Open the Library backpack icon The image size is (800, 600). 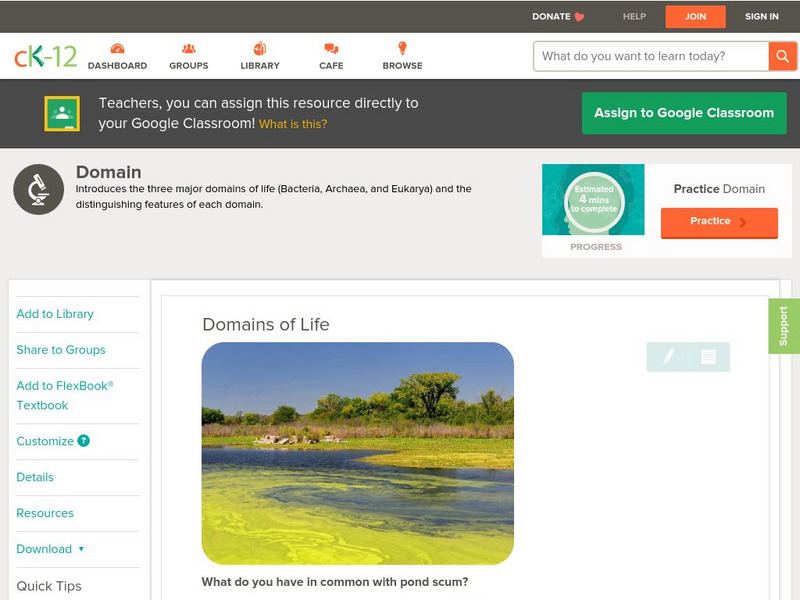(260, 48)
